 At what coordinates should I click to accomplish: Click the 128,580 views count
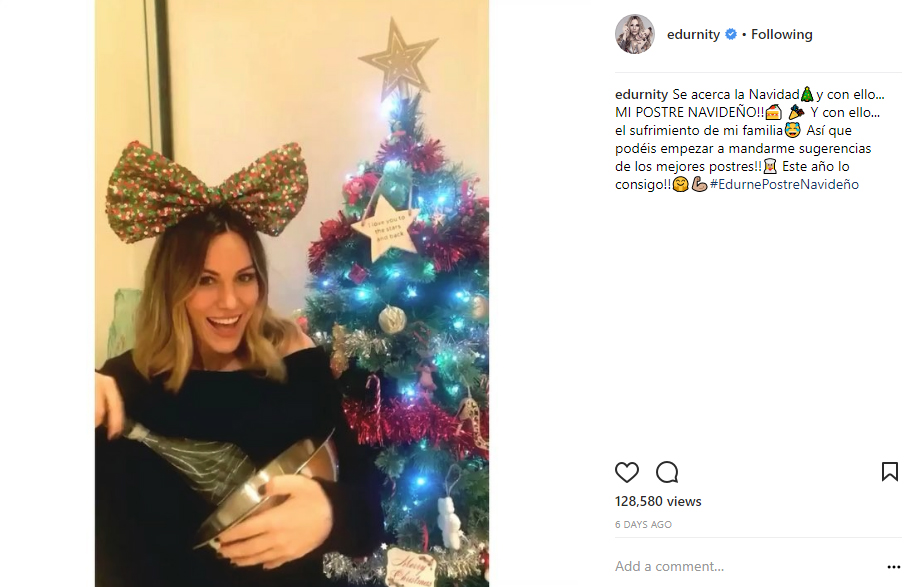pos(658,501)
